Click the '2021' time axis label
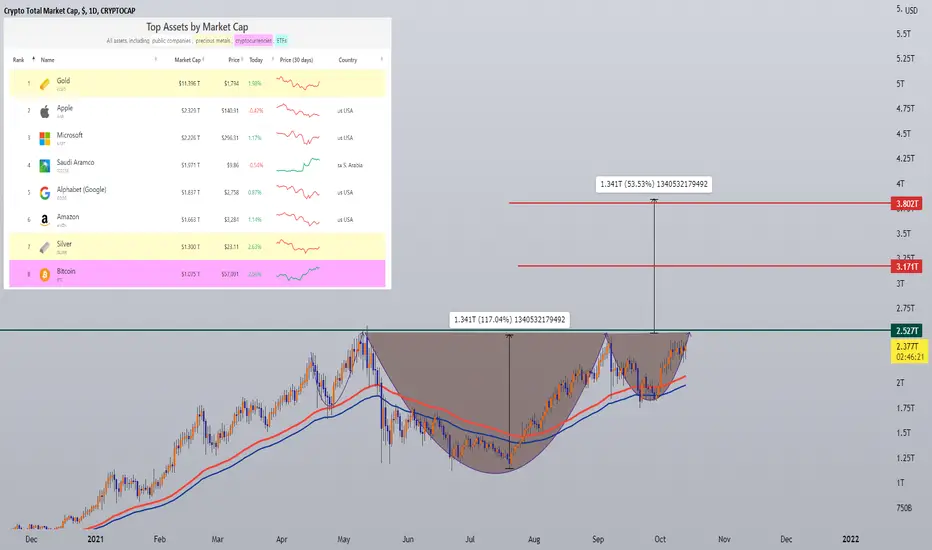This screenshot has width=932, height=550. pos(96,539)
